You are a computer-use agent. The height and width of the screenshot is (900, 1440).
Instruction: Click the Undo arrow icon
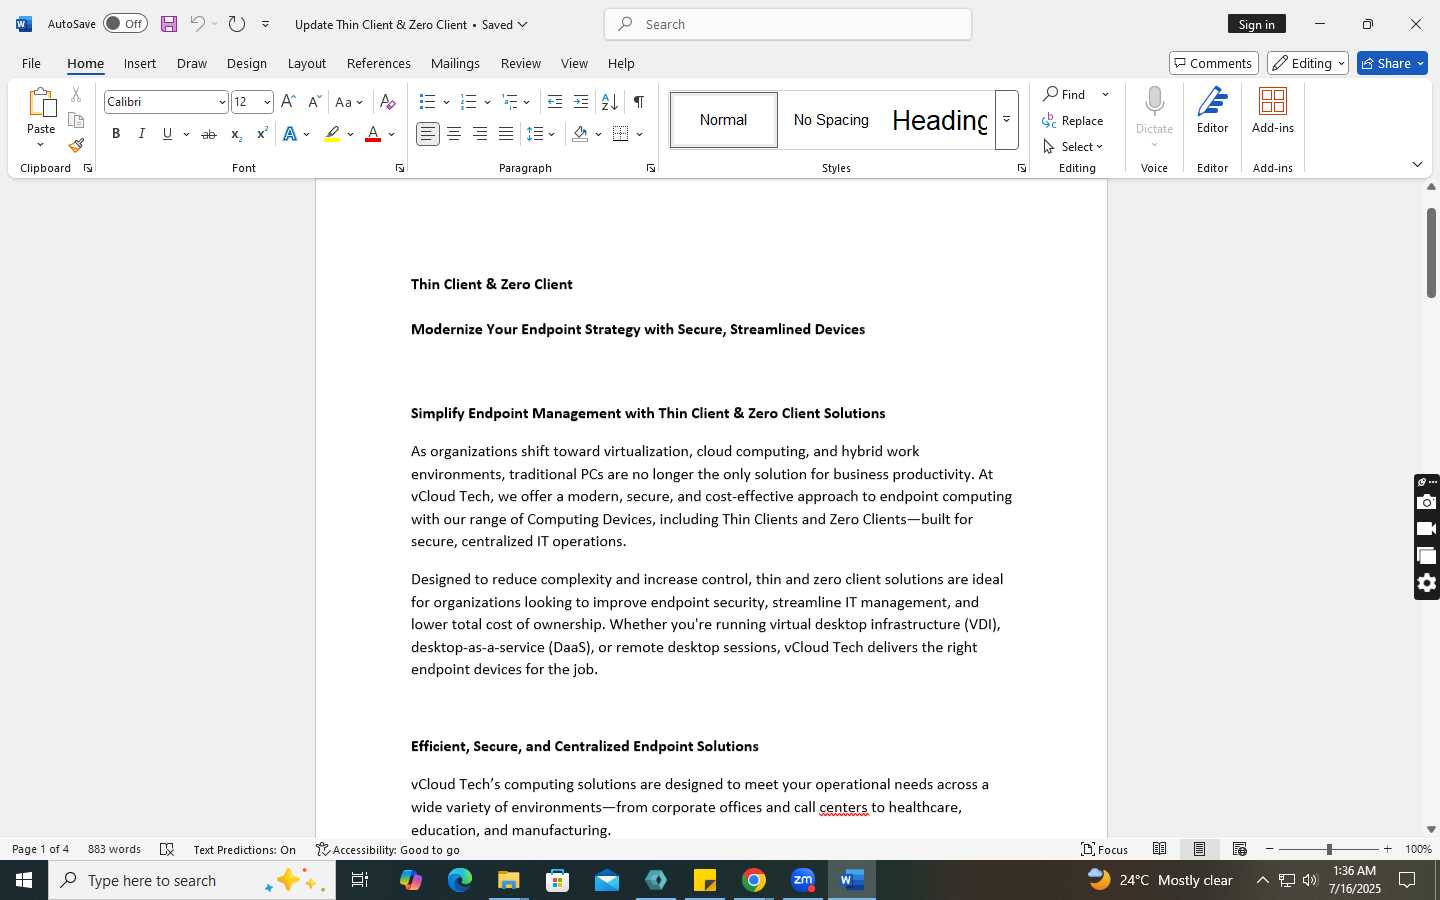click(197, 24)
